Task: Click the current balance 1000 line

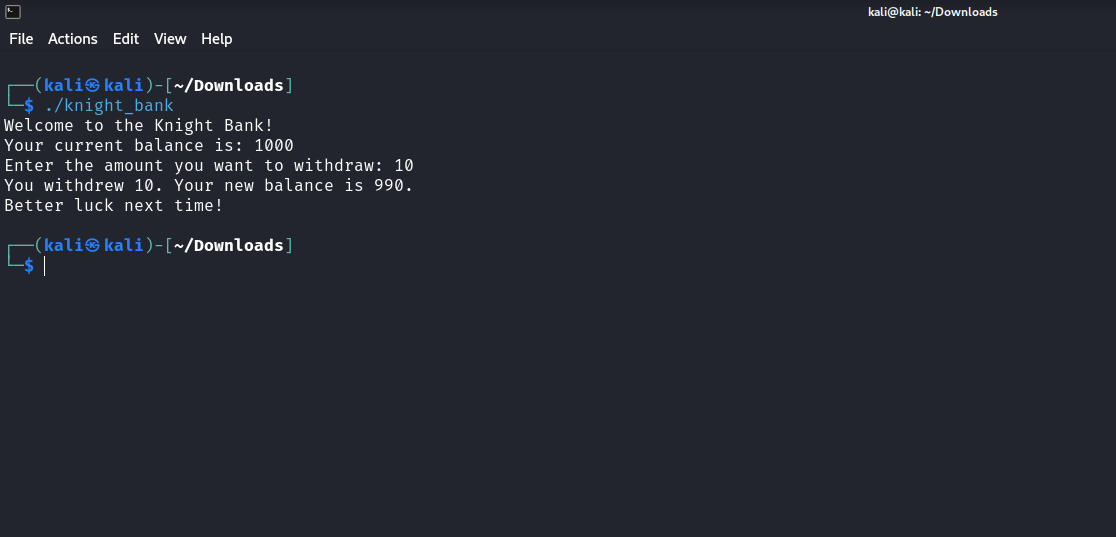Action: tap(149, 146)
